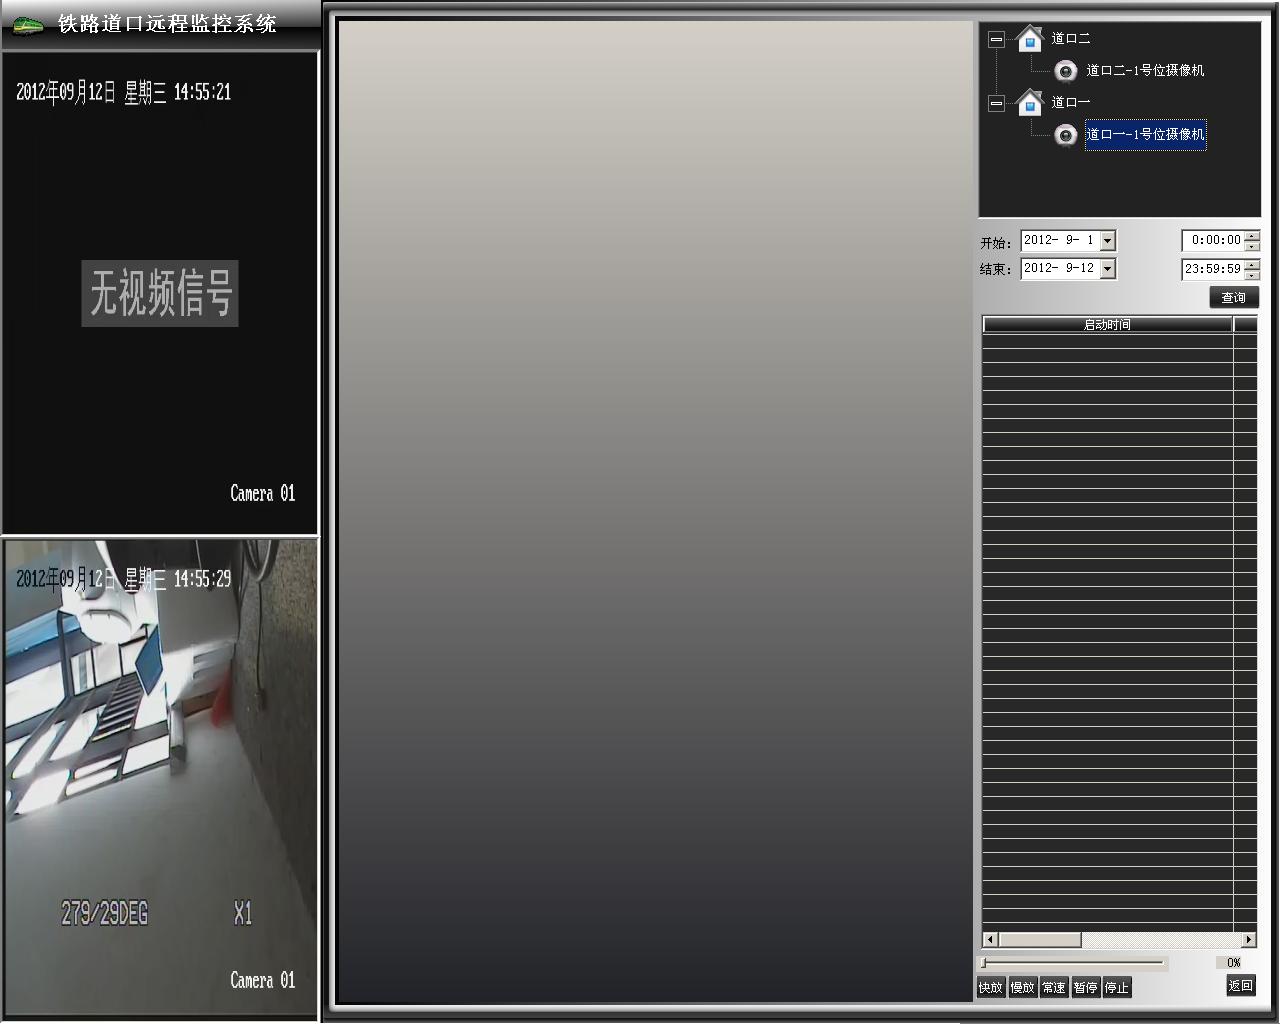
Task: Click the horizontal scrollbar thumb
Action: 1040,940
